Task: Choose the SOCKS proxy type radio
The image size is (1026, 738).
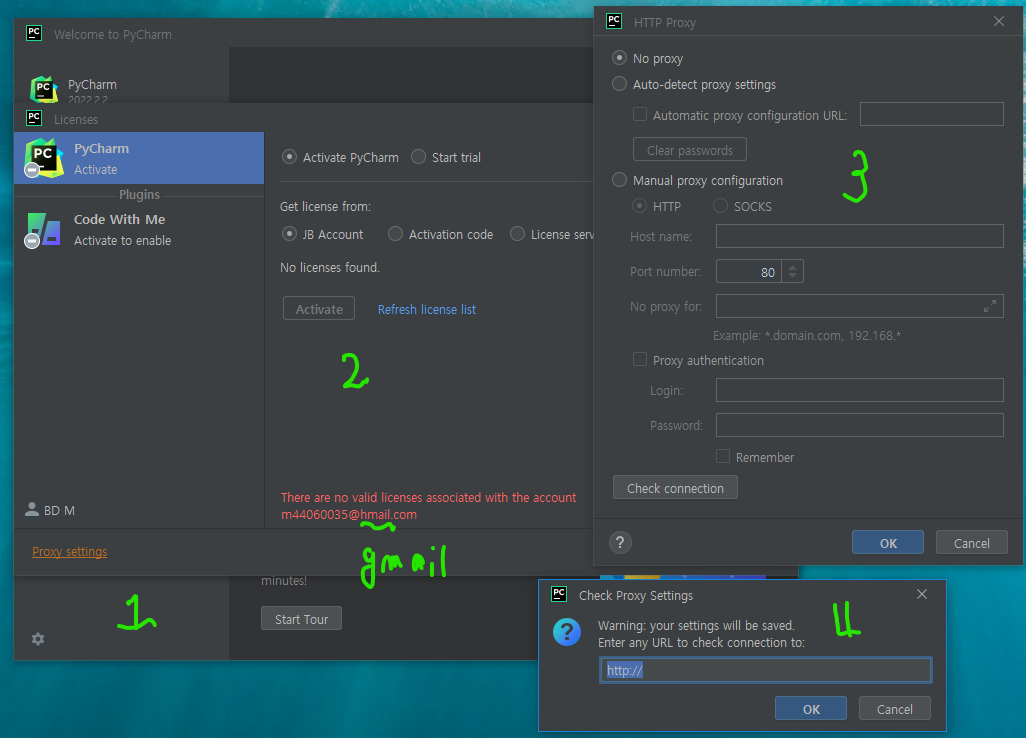Action: (720, 206)
